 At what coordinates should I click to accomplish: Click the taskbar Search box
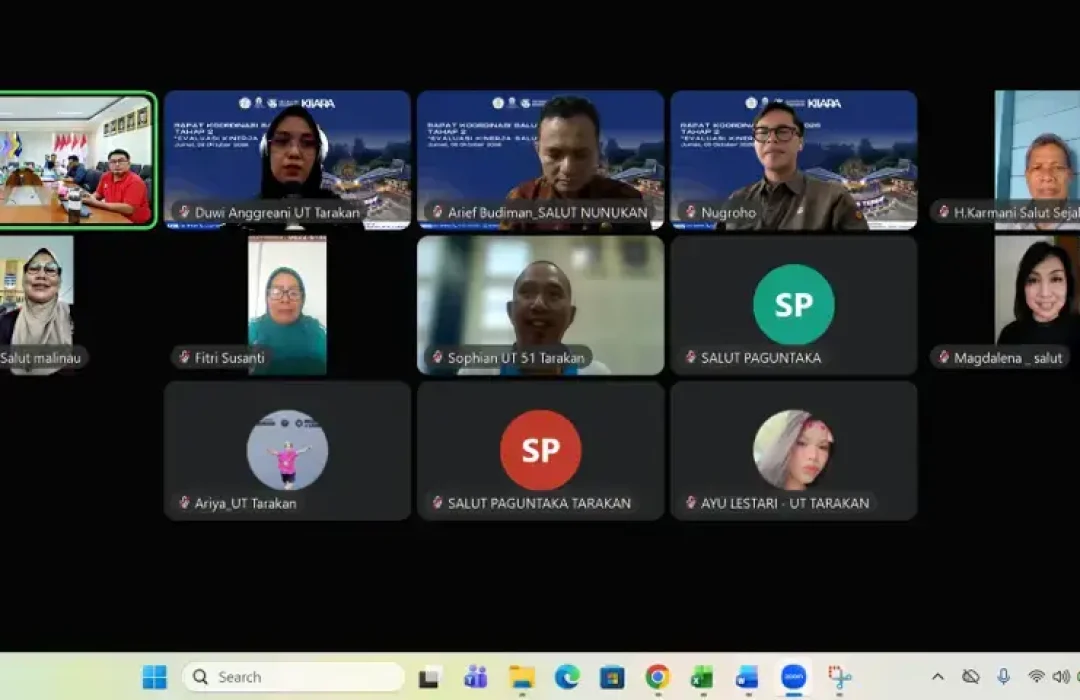(294, 677)
